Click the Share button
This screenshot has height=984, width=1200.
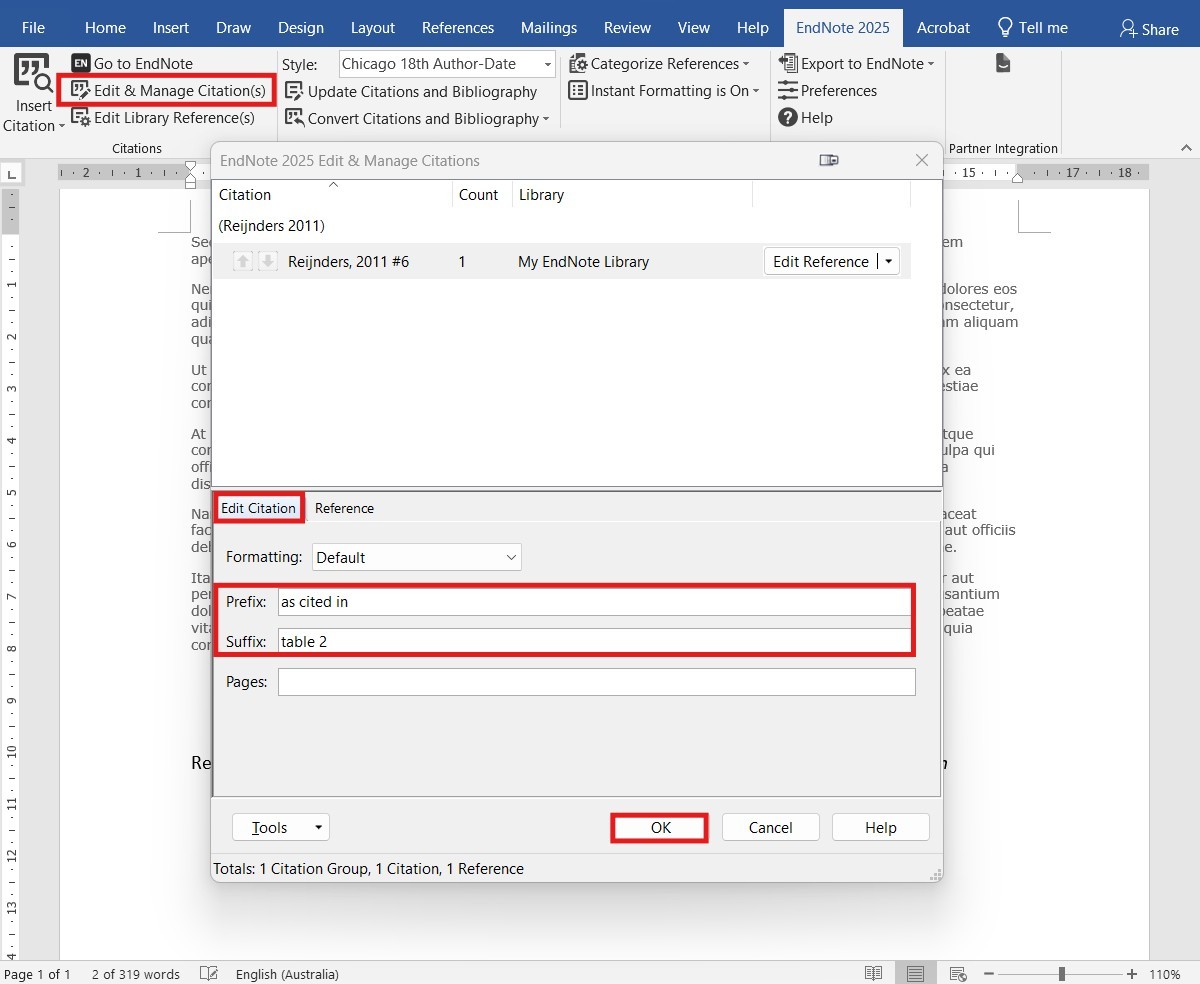pyautogui.click(x=1149, y=29)
